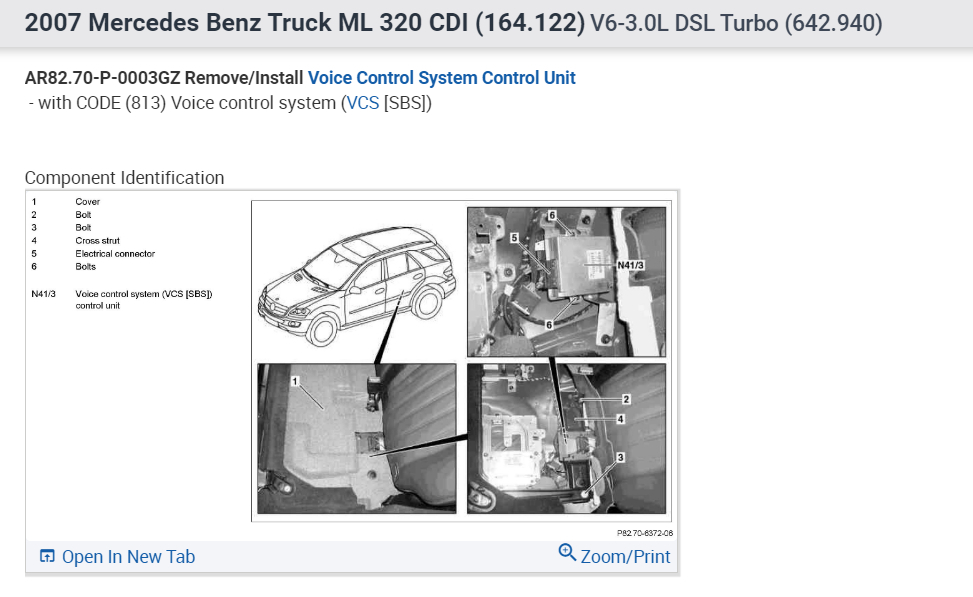973x597 pixels.
Task: Click the image reference number P82.70-6372-06
Action: point(645,533)
